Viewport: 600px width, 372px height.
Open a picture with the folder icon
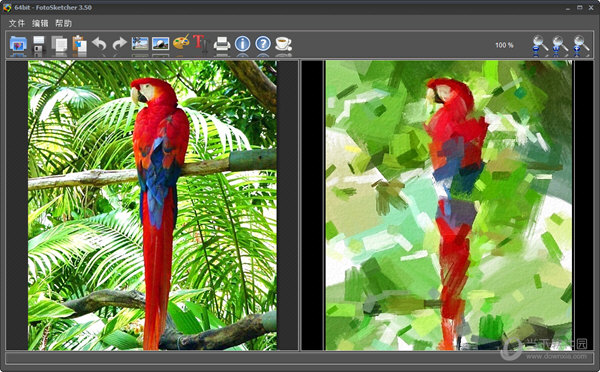tap(18, 44)
